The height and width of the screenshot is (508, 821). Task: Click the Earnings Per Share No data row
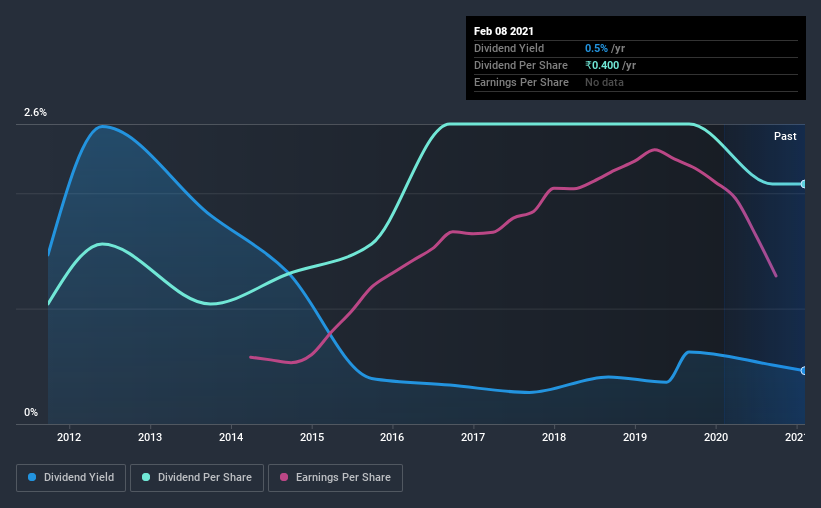pos(636,82)
